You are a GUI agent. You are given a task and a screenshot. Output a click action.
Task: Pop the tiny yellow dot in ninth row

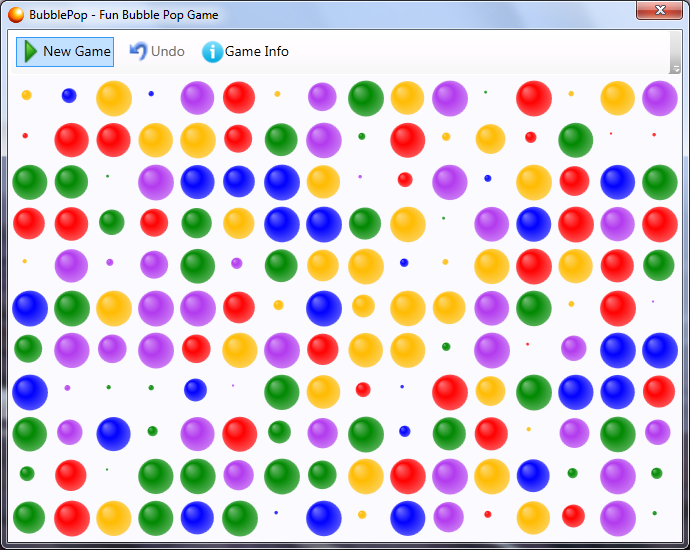(x=529, y=429)
